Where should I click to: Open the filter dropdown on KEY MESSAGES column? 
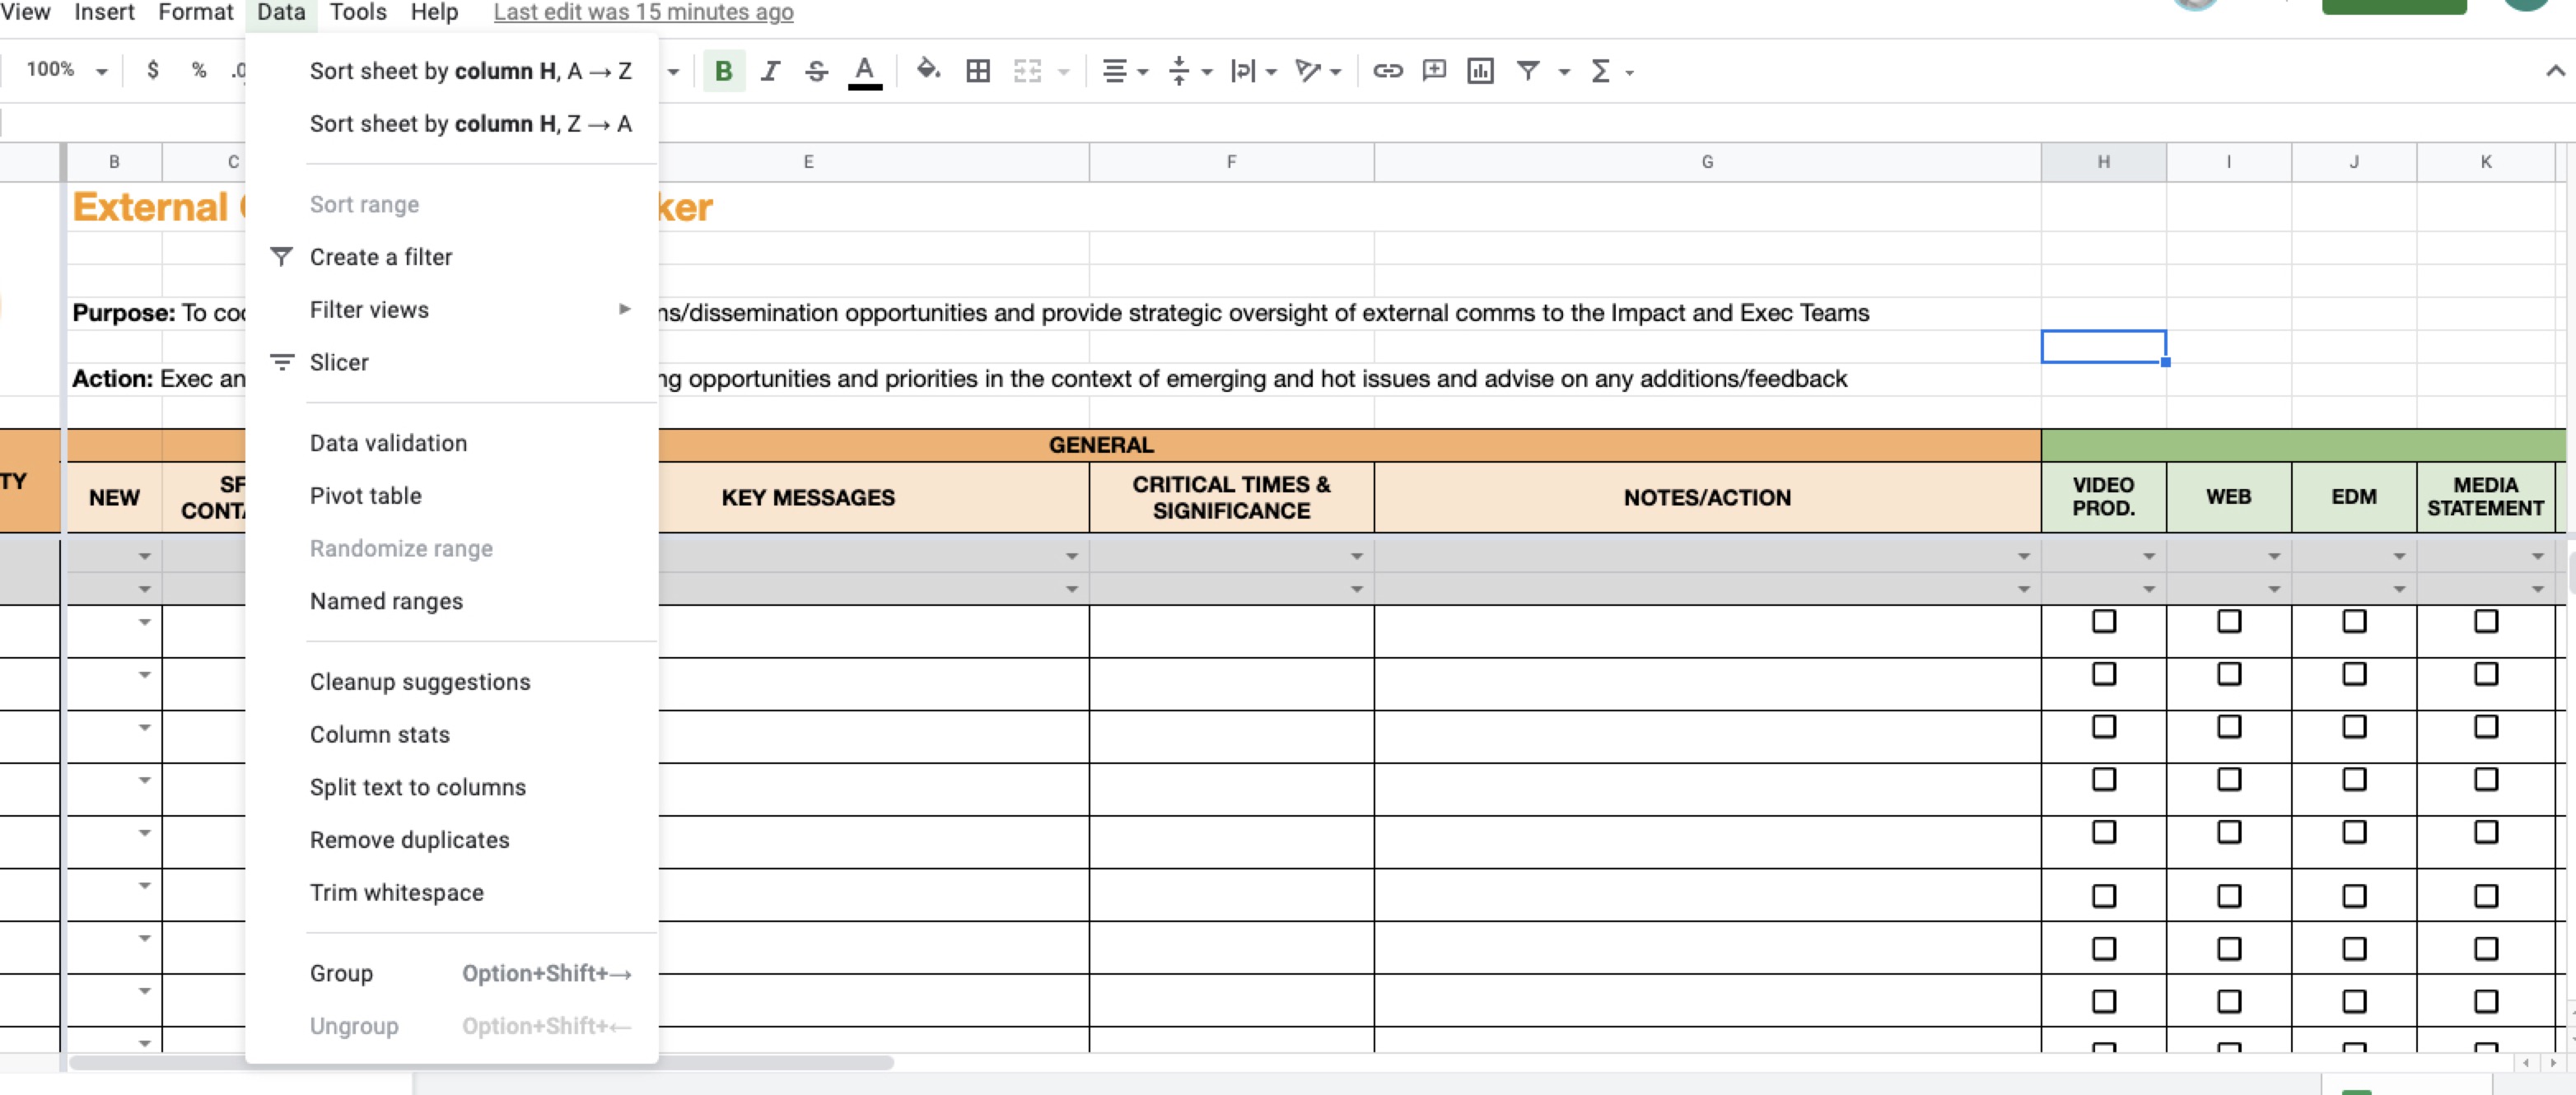[x=1071, y=555]
